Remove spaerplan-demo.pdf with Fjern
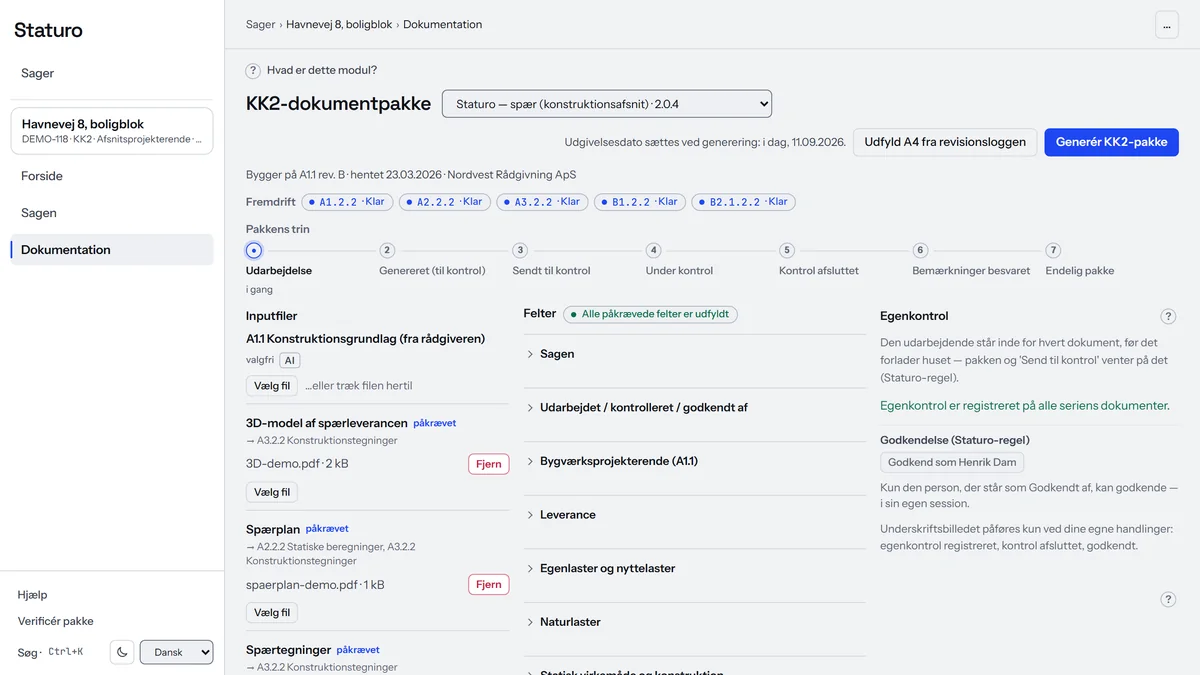 (488, 585)
